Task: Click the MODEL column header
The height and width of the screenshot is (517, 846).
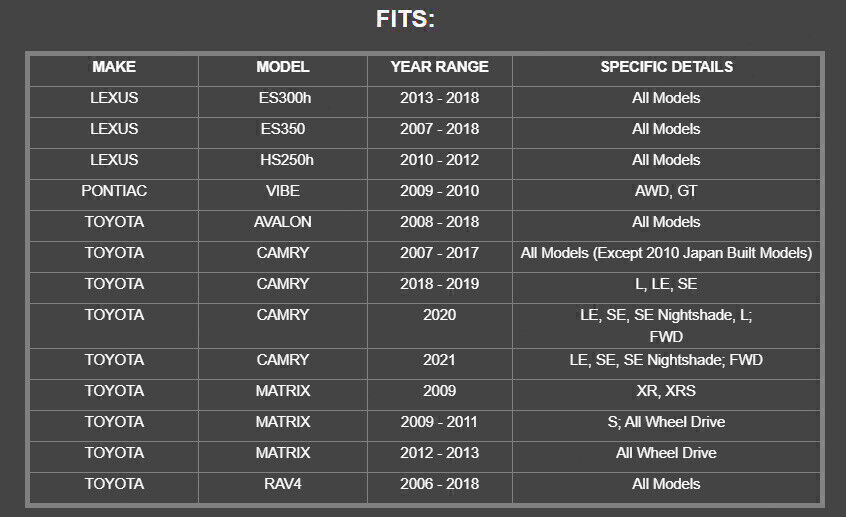Action: 283,67
